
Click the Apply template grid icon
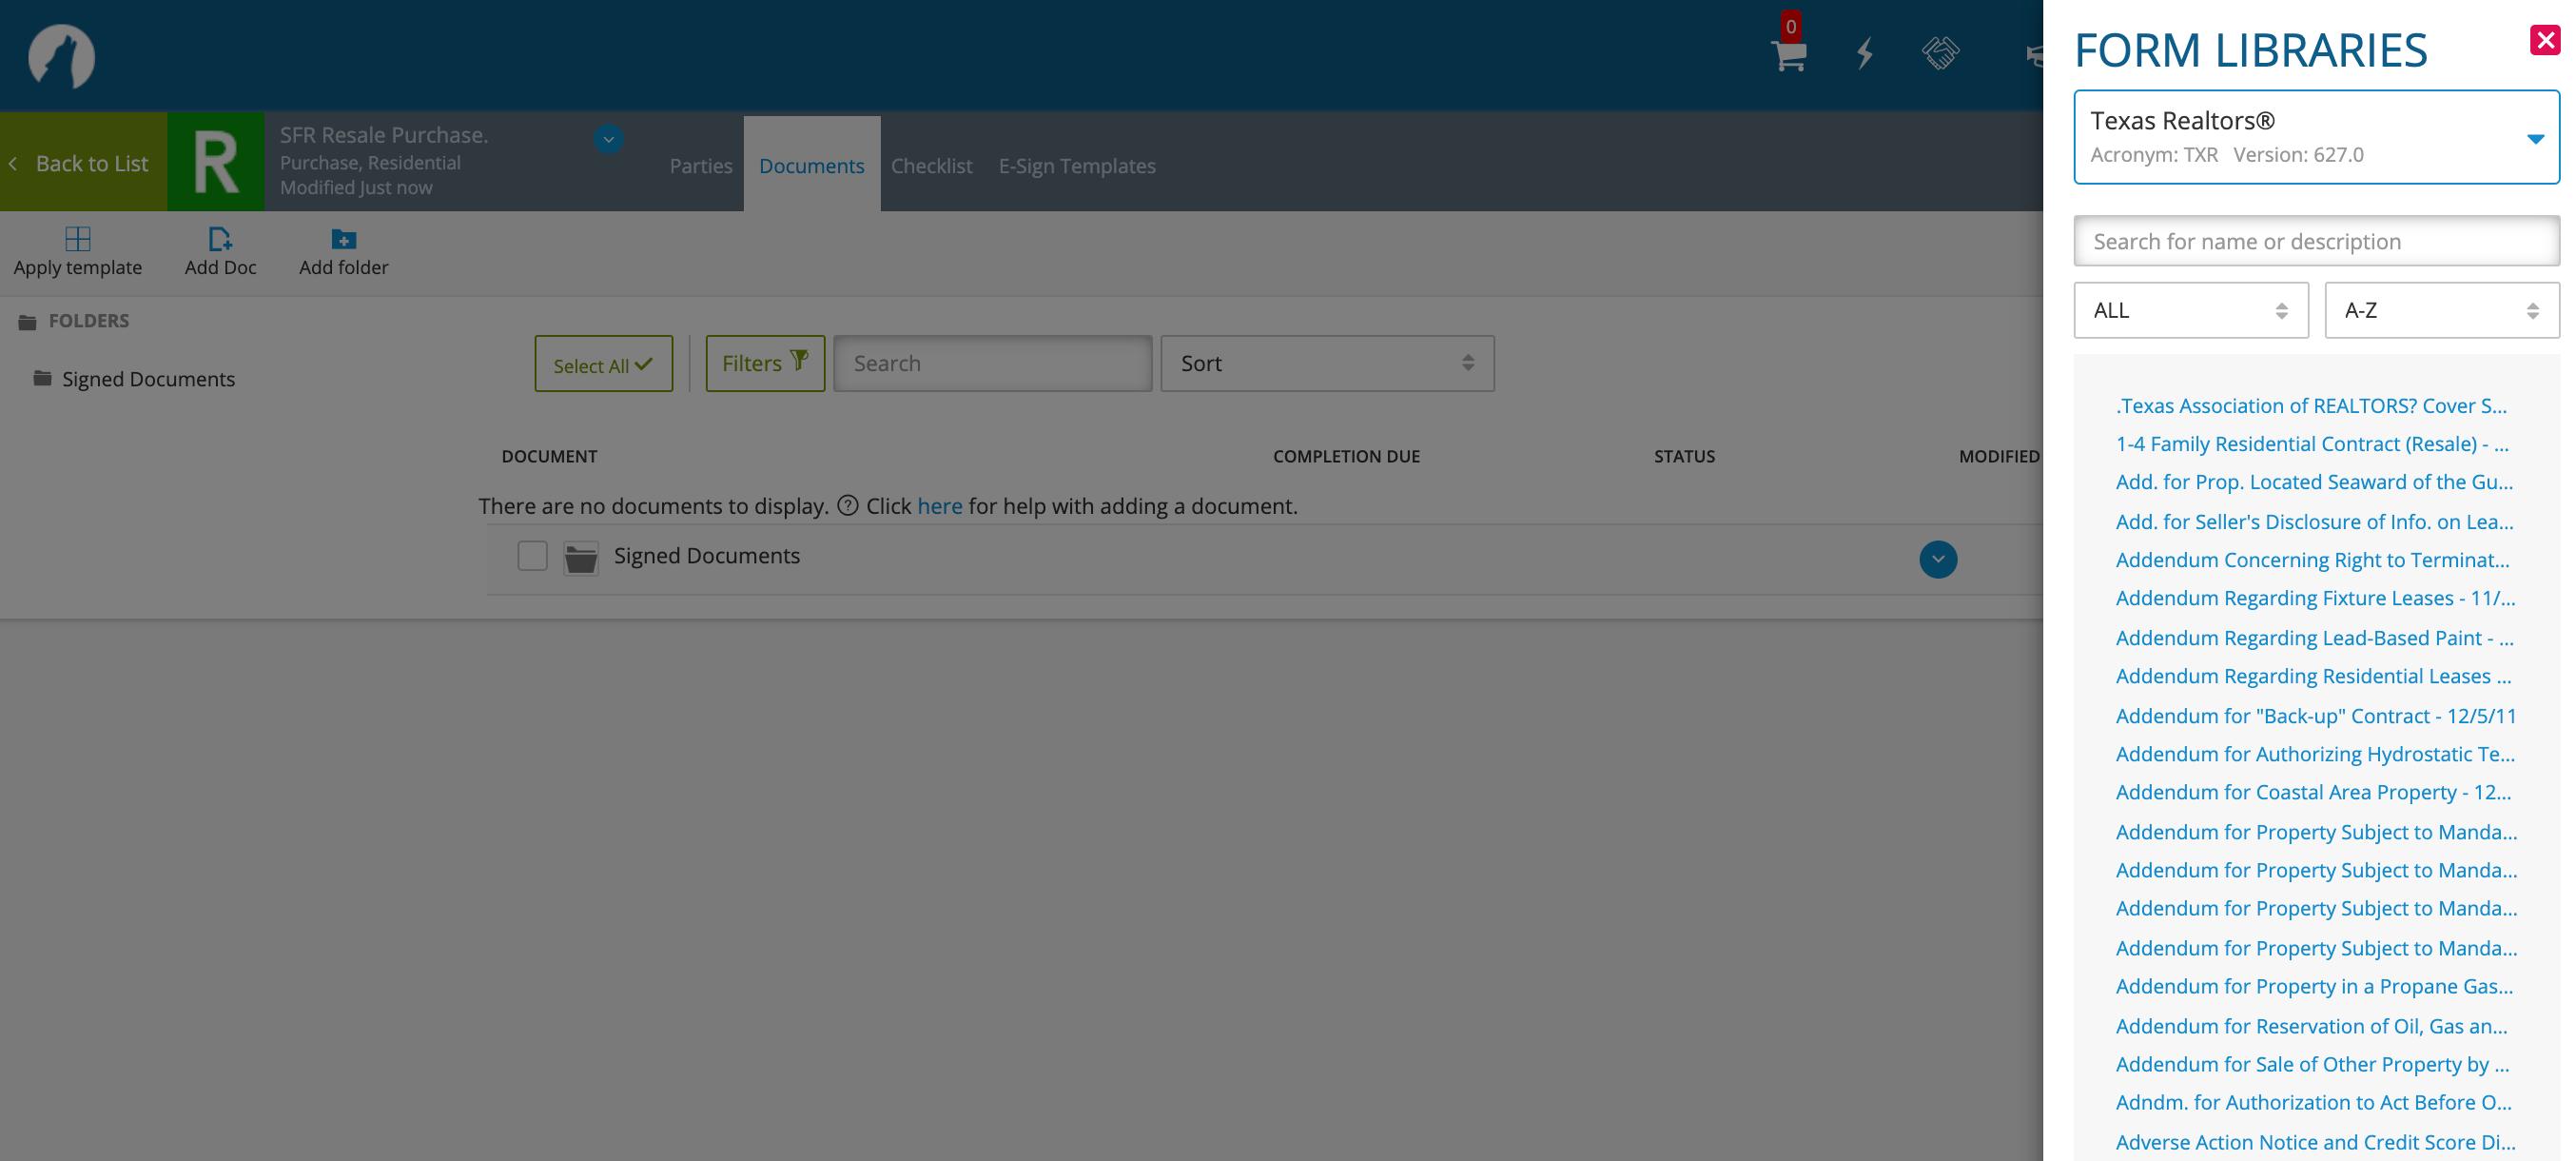[77, 239]
